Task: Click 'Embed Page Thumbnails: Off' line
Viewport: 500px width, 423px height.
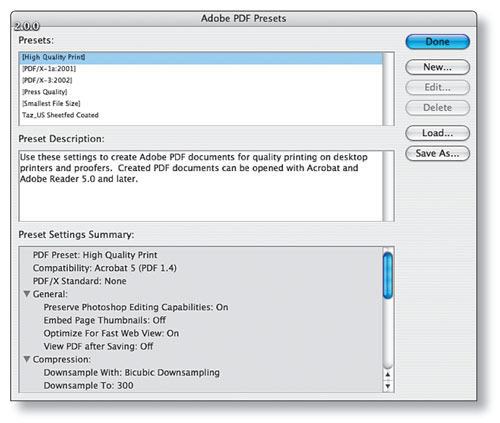Action: (x=105, y=320)
